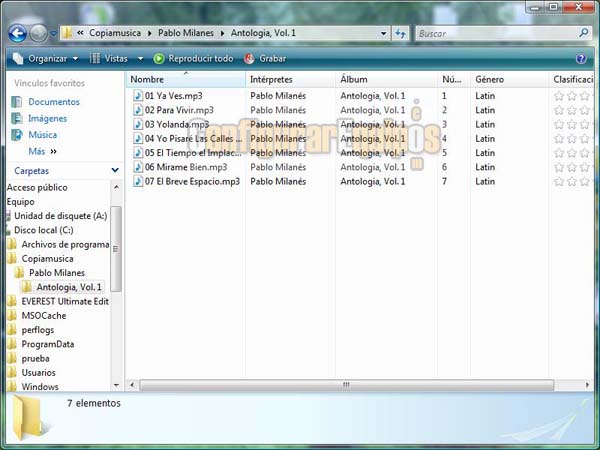Go back with the blue Back arrow
The image size is (600, 450).
17,34
